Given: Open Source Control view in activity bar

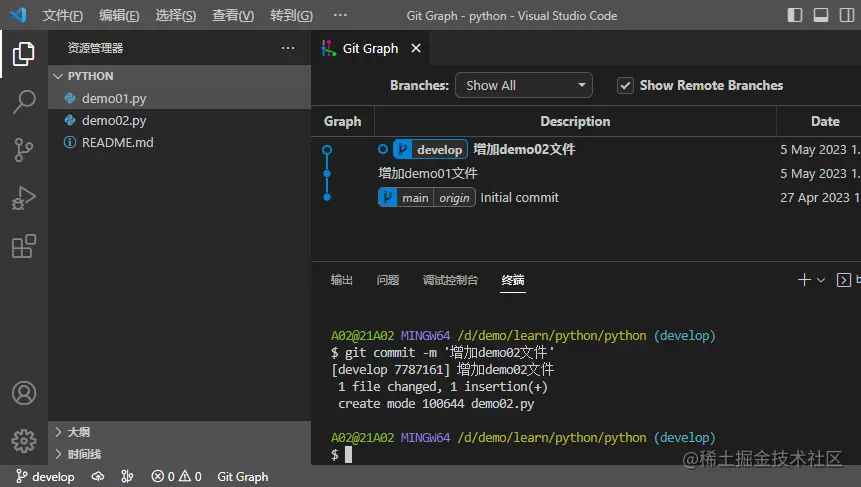Looking at the screenshot, I should pyautogui.click(x=24, y=149).
